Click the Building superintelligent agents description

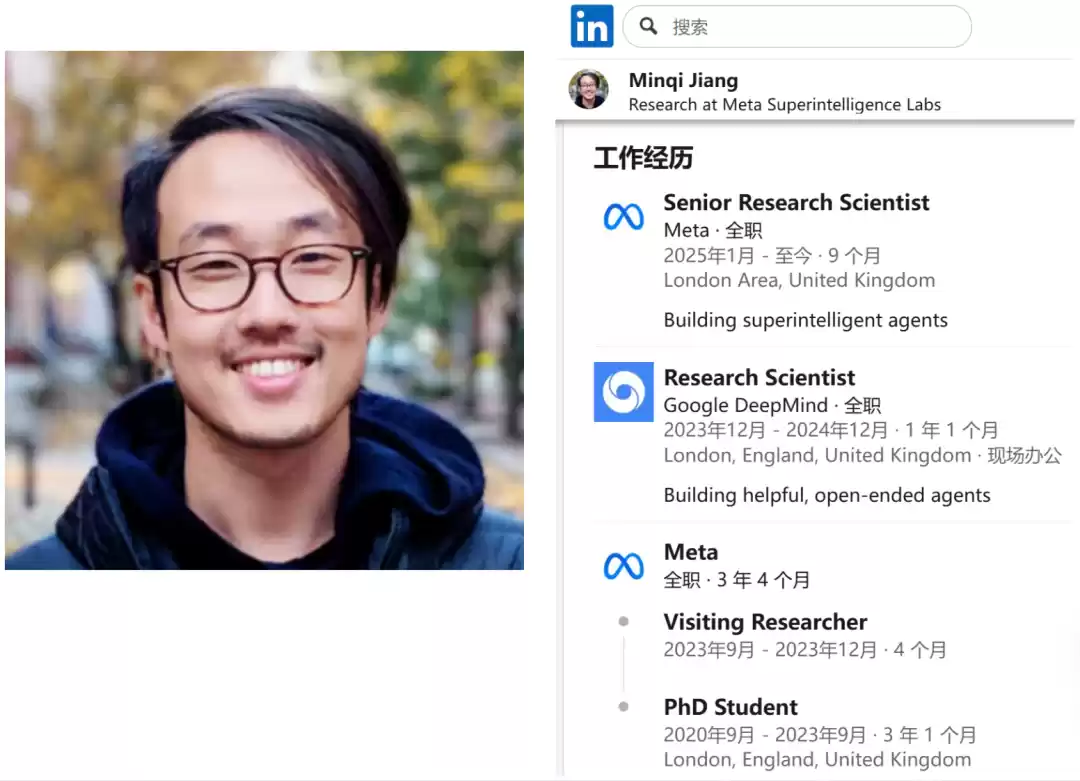point(805,321)
